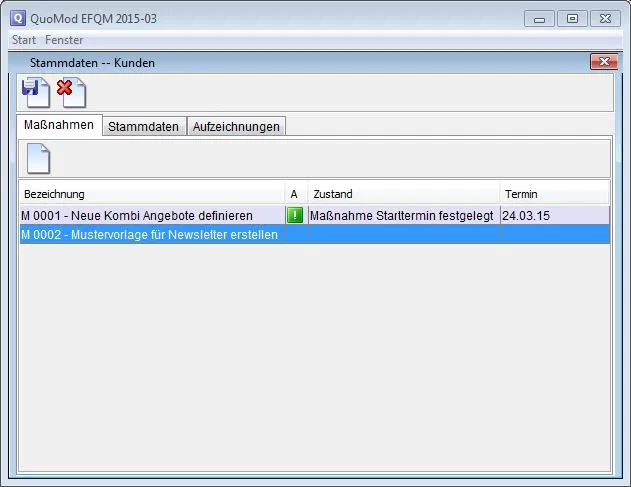Click the delete icon with red X
This screenshot has width=631, height=487.
click(70, 93)
